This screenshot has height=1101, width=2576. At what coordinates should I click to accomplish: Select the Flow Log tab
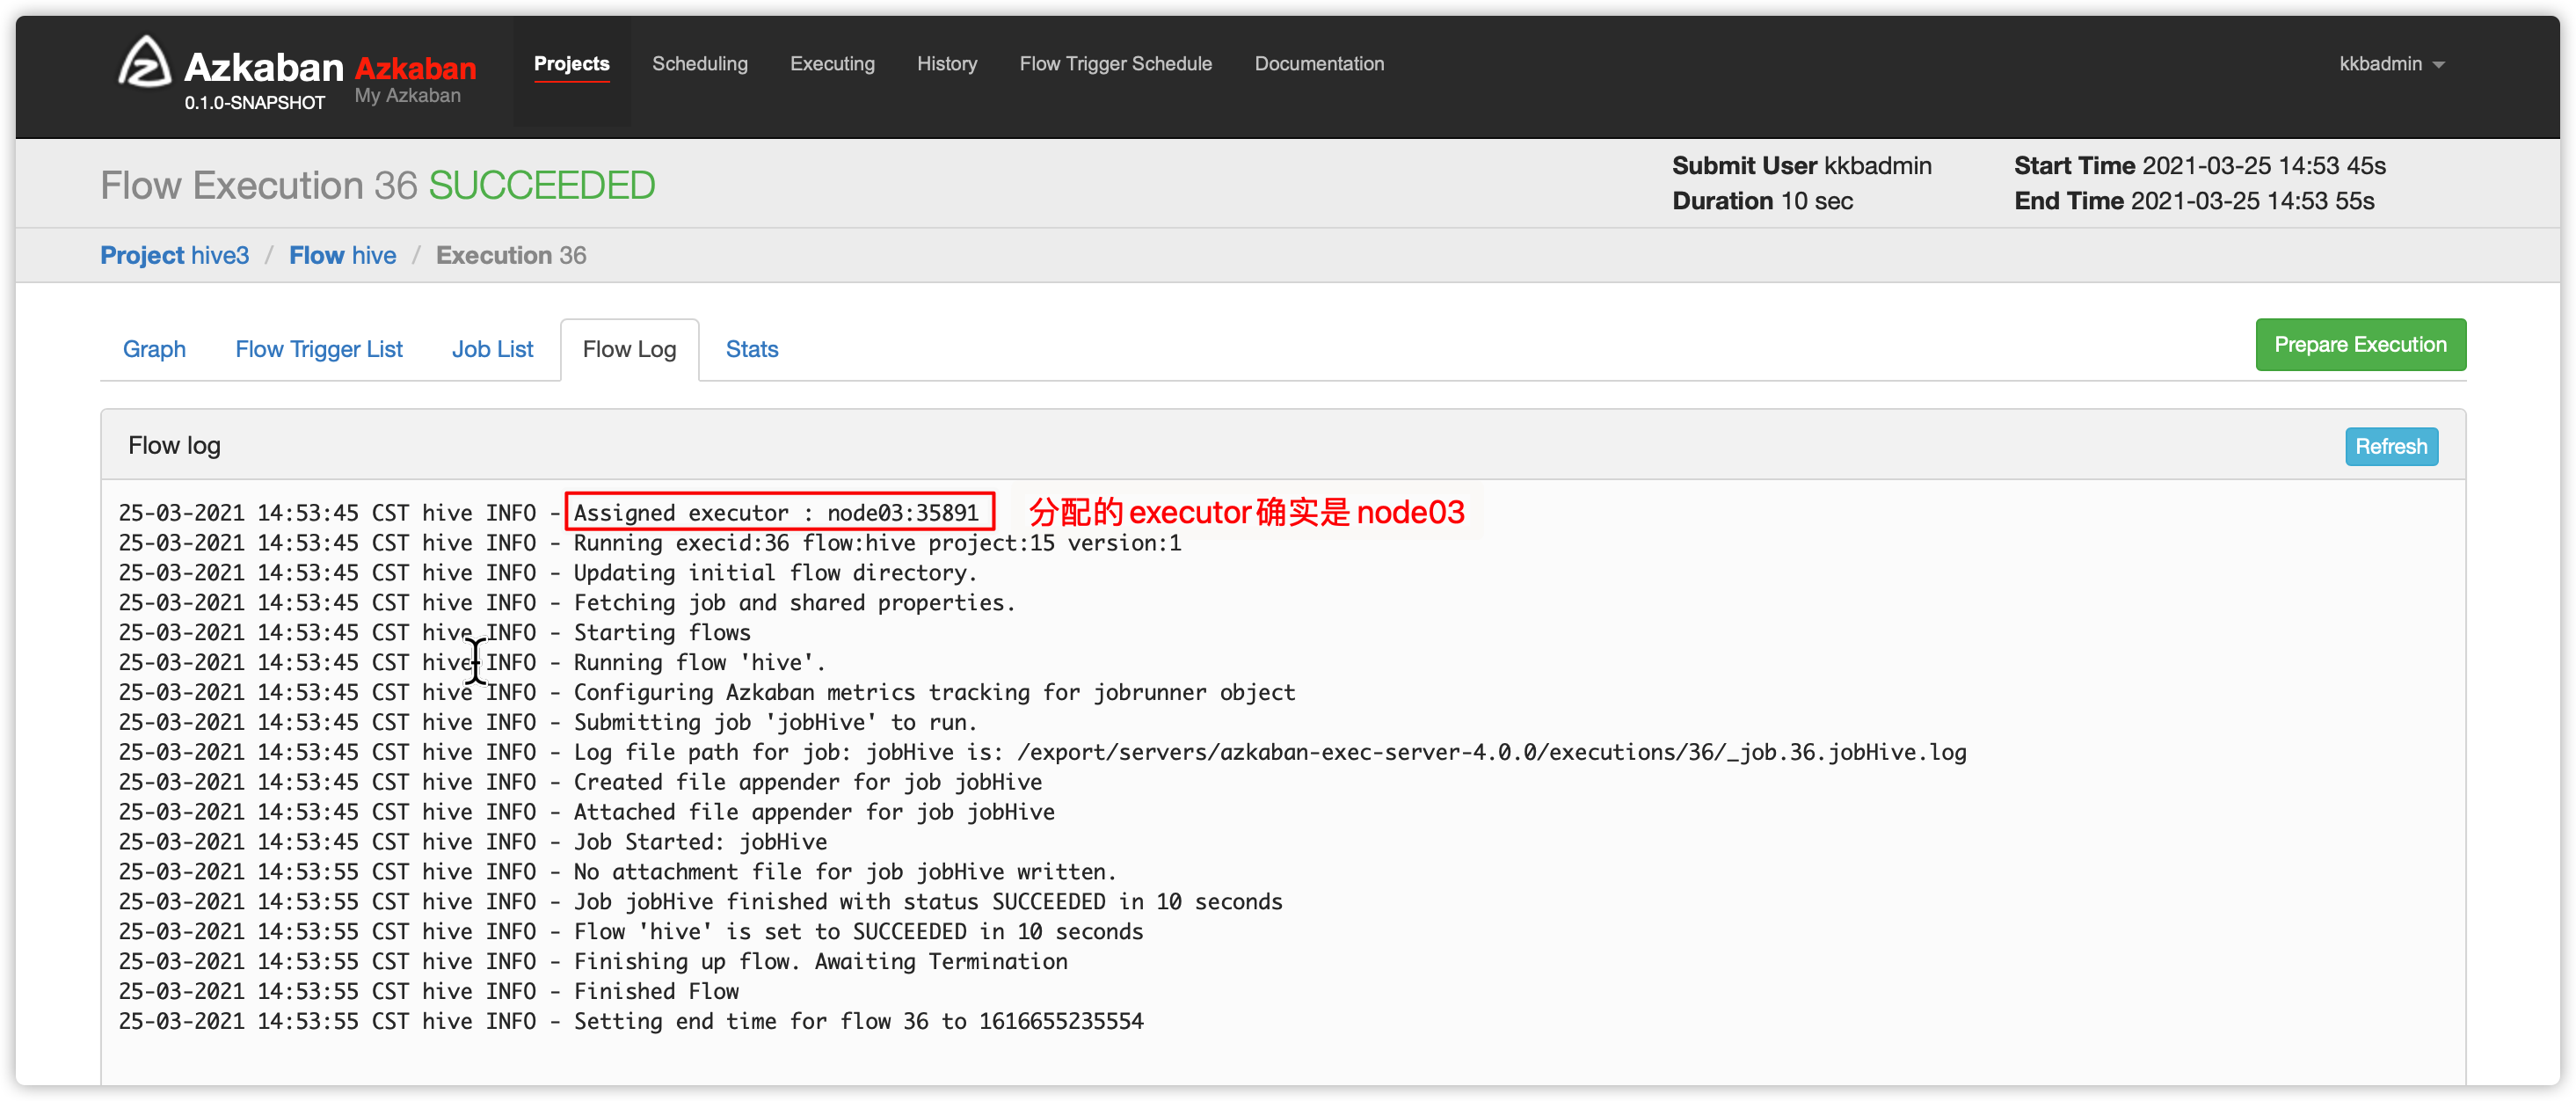629,350
